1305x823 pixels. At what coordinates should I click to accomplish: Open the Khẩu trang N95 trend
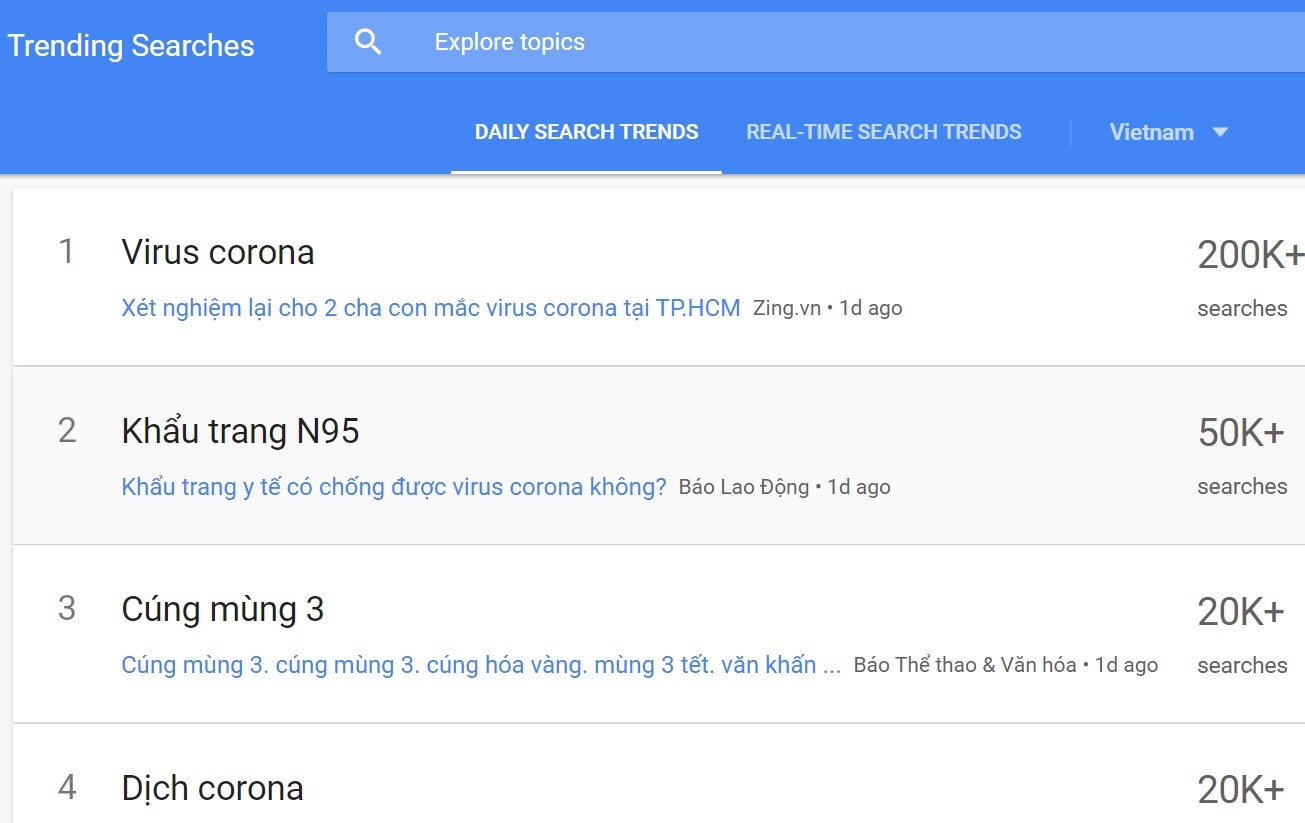241,431
